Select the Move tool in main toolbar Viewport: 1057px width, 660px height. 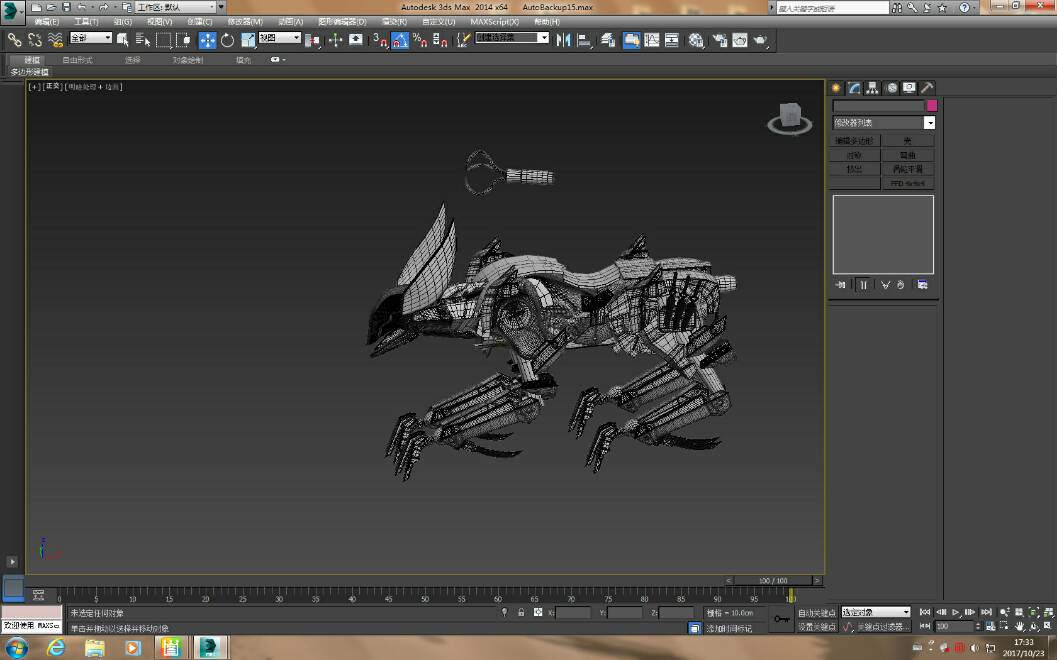pyautogui.click(x=207, y=40)
